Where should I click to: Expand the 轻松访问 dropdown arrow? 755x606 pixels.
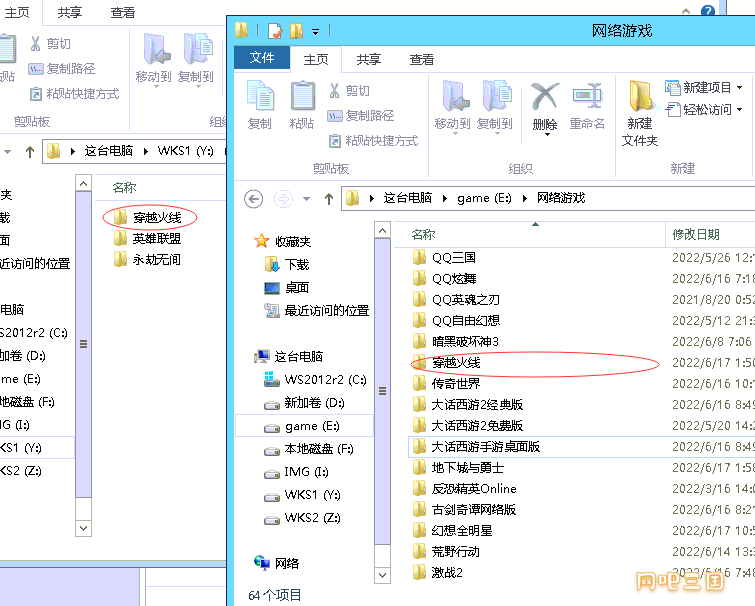tap(740, 110)
